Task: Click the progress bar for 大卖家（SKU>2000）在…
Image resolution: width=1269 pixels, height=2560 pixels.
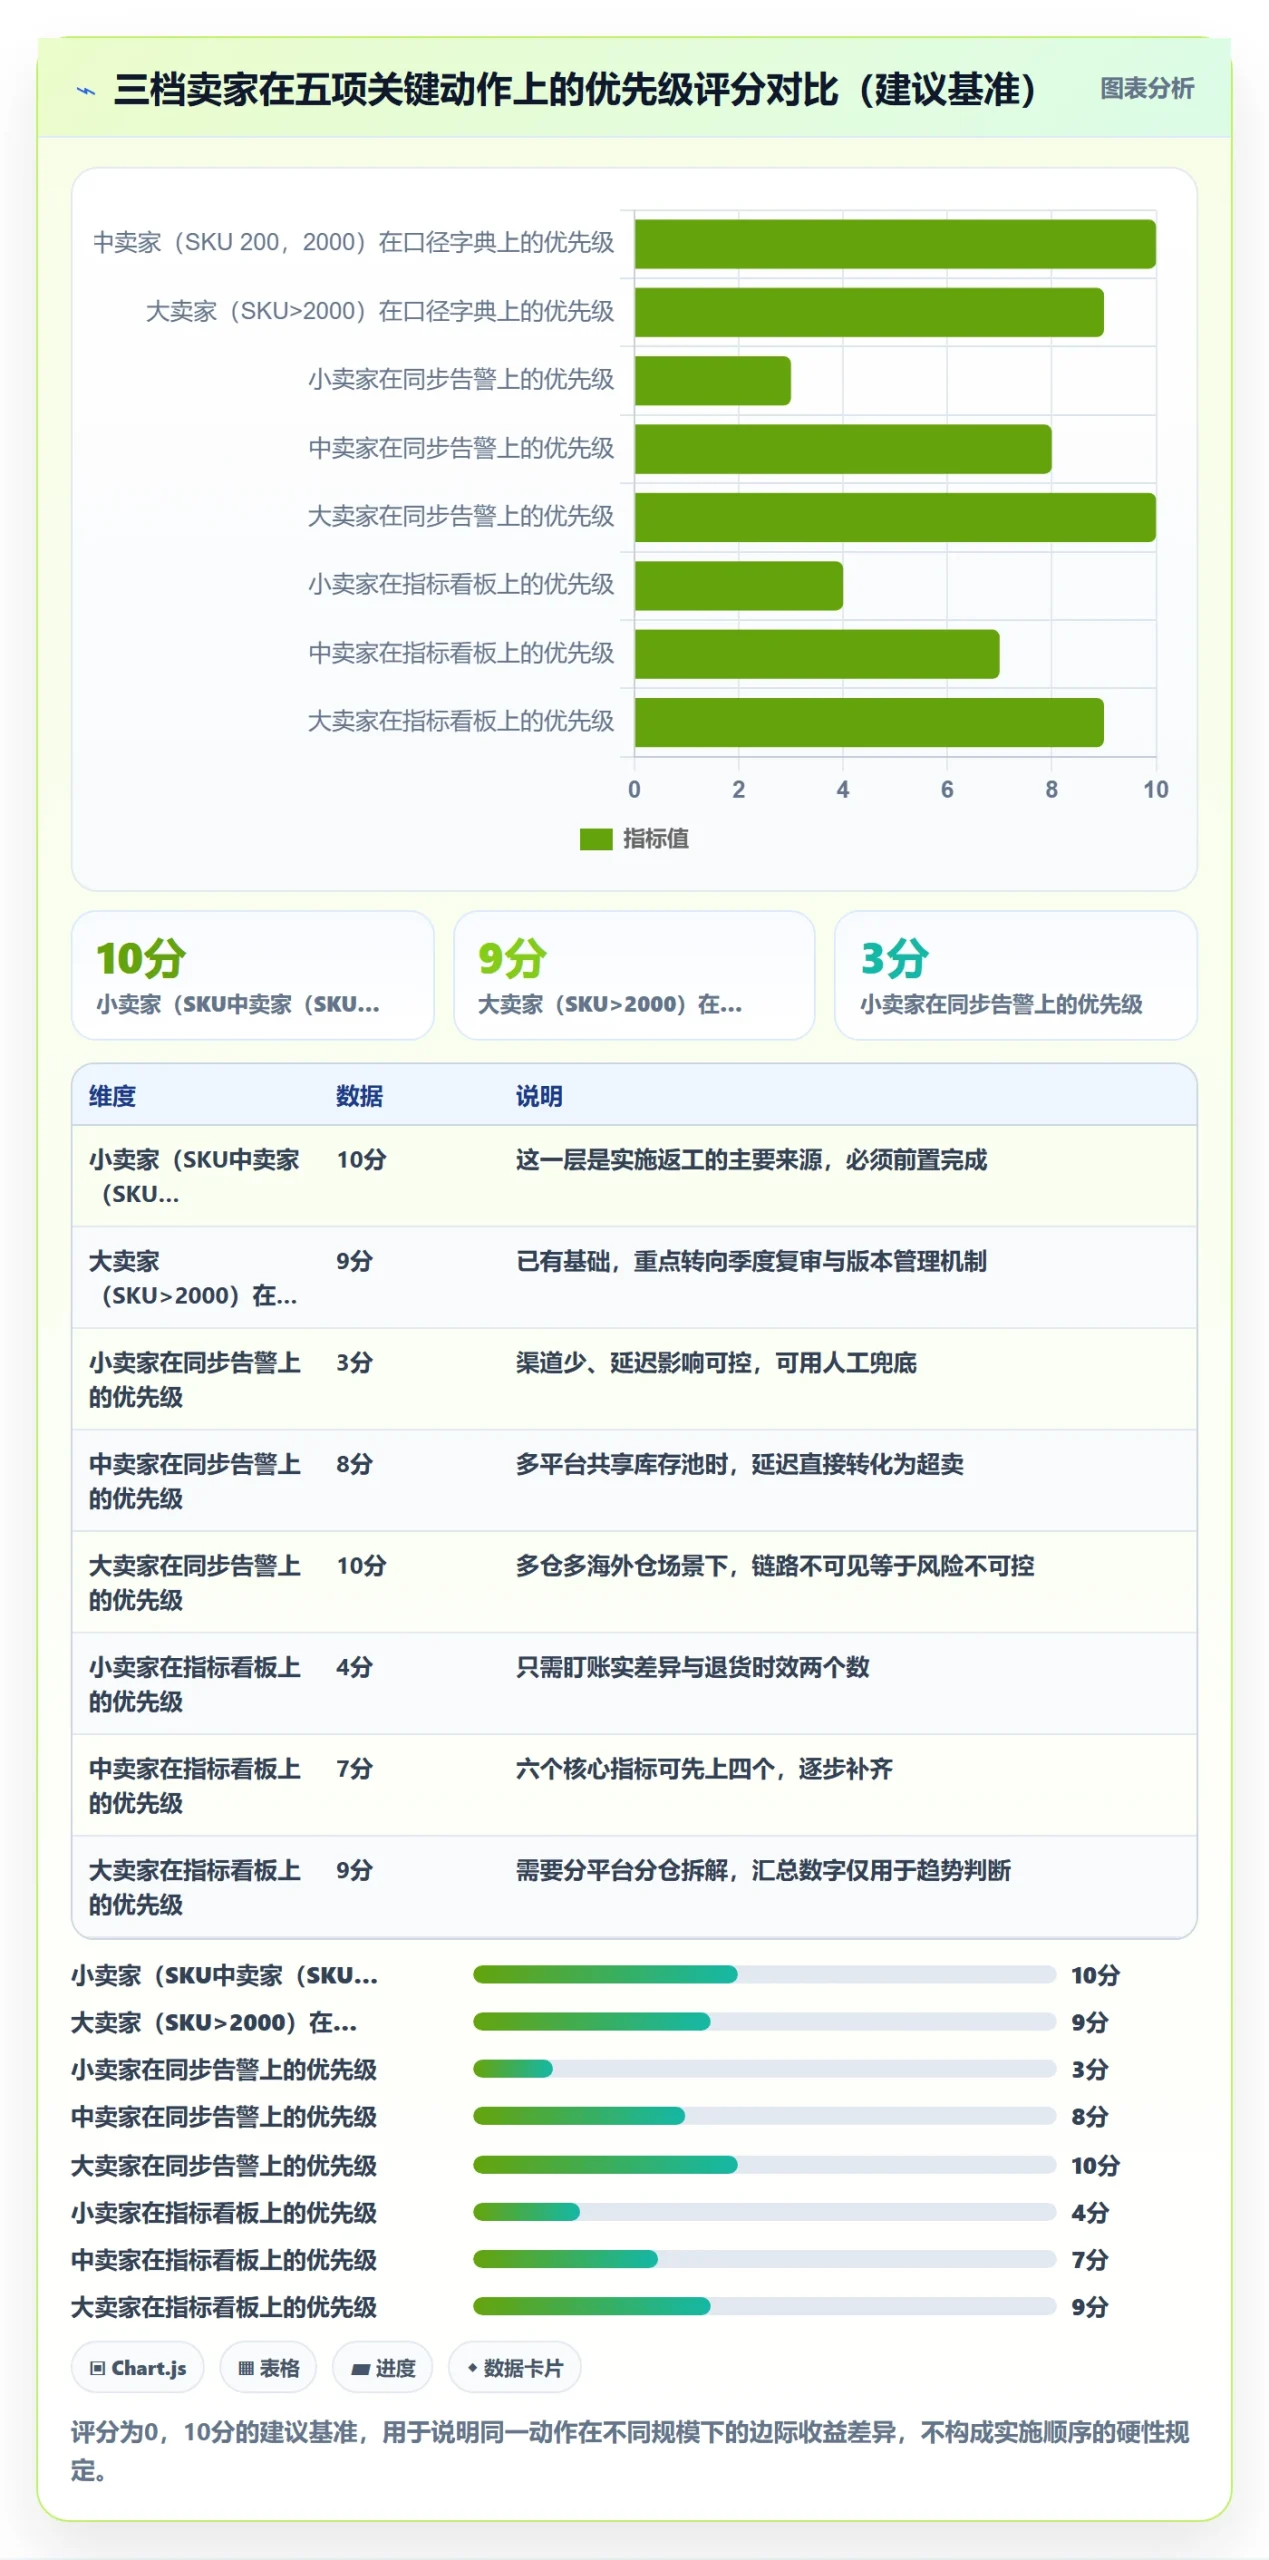Action: [764, 2022]
